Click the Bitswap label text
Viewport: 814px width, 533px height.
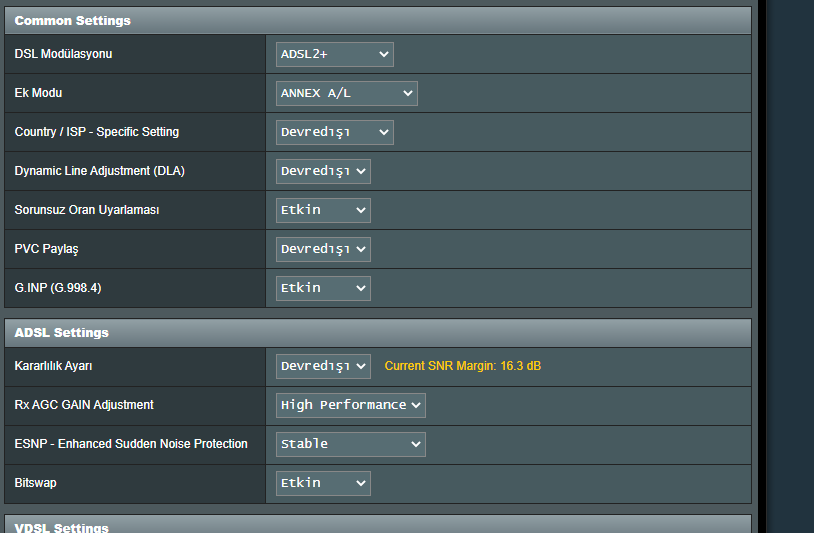tap(35, 483)
